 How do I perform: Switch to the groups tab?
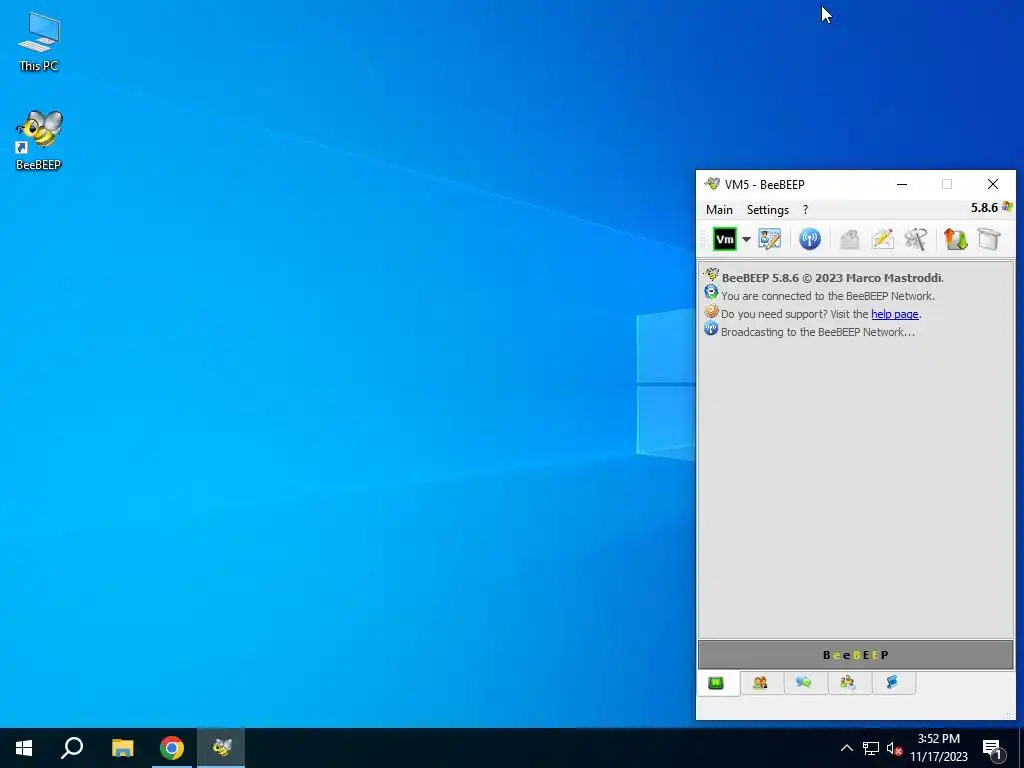848,682
